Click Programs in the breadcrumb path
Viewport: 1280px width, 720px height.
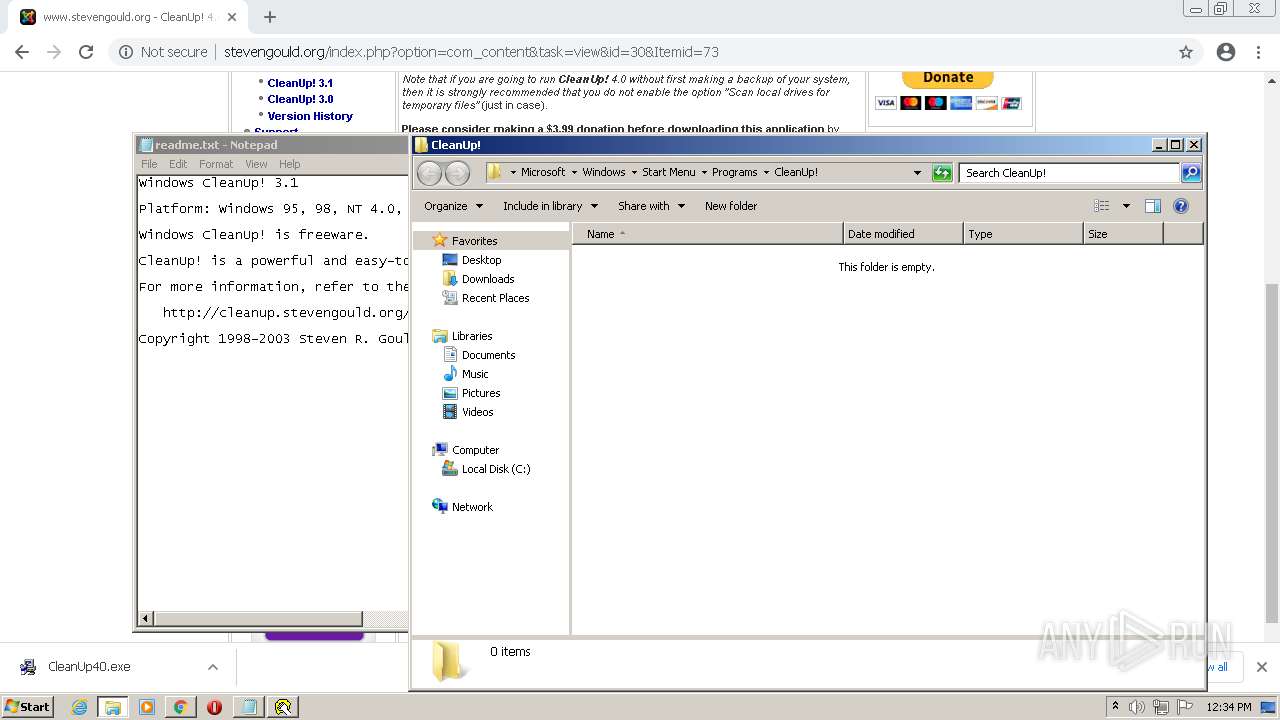[x=734, y=172]
